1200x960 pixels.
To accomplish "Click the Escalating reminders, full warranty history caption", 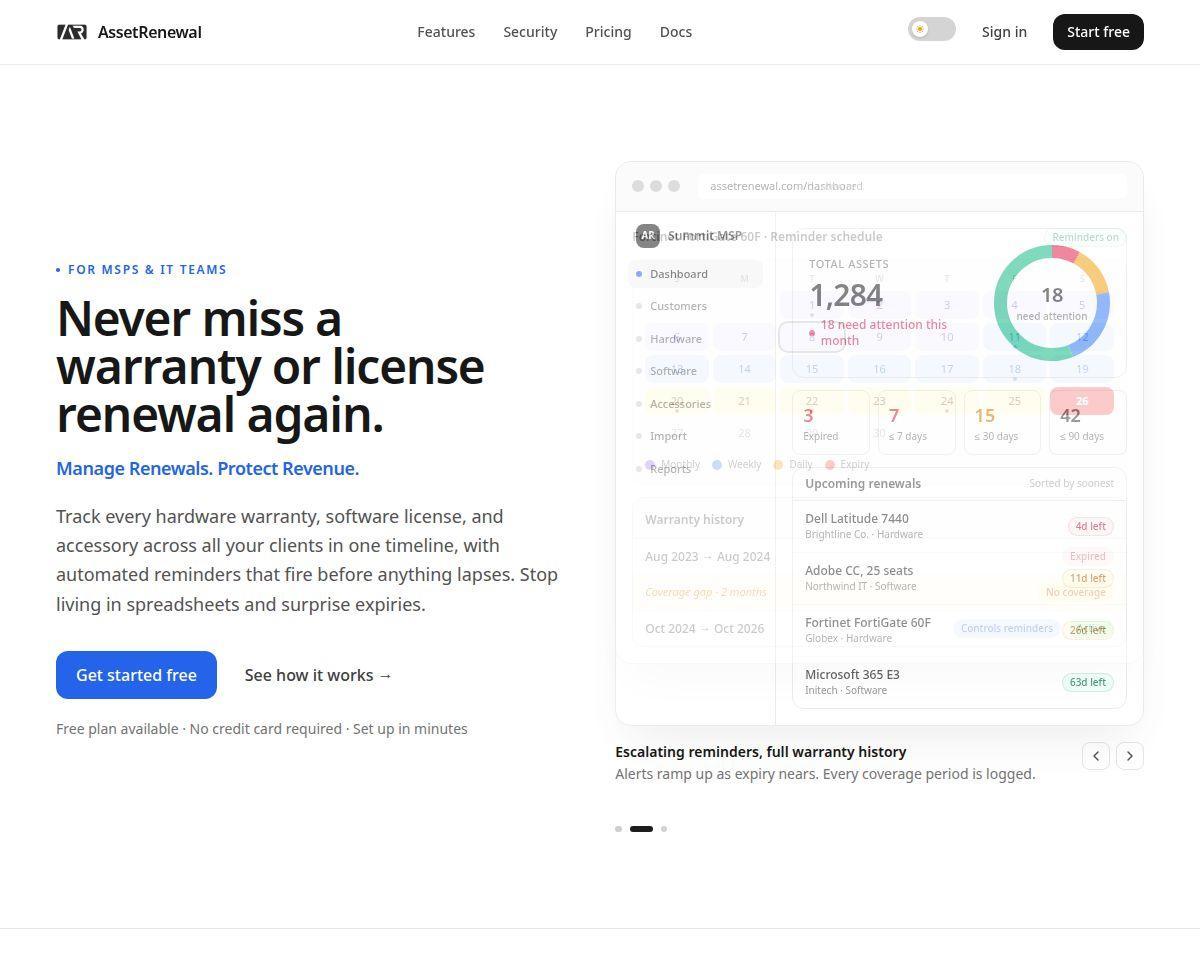I will tap(761, 752).
